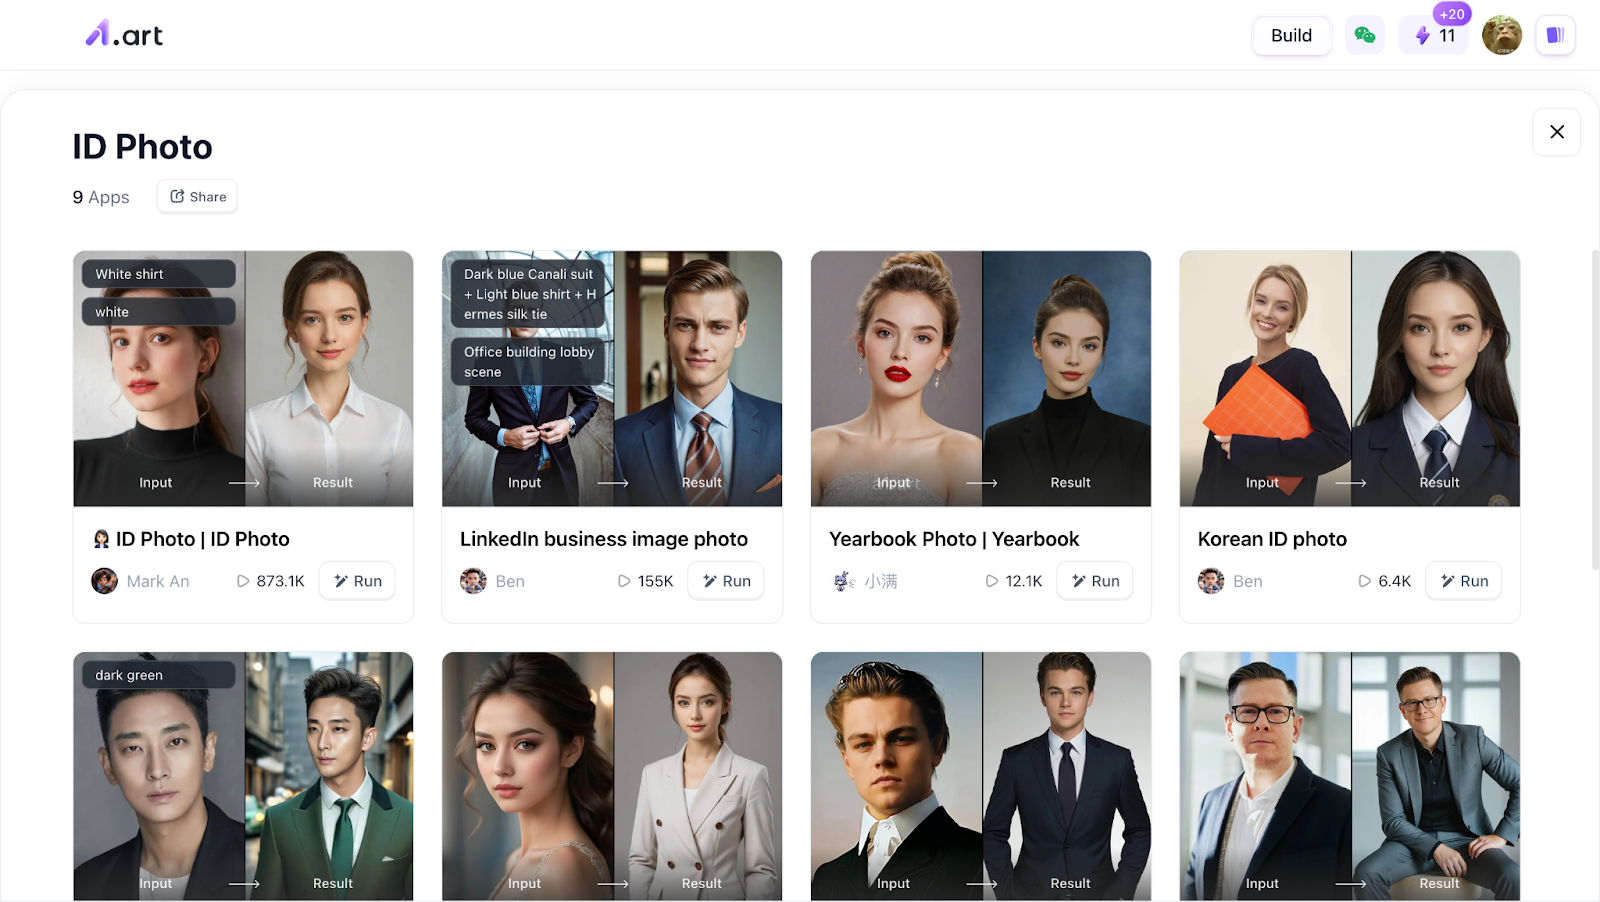Open the user profile avatar

(1502, 36)
